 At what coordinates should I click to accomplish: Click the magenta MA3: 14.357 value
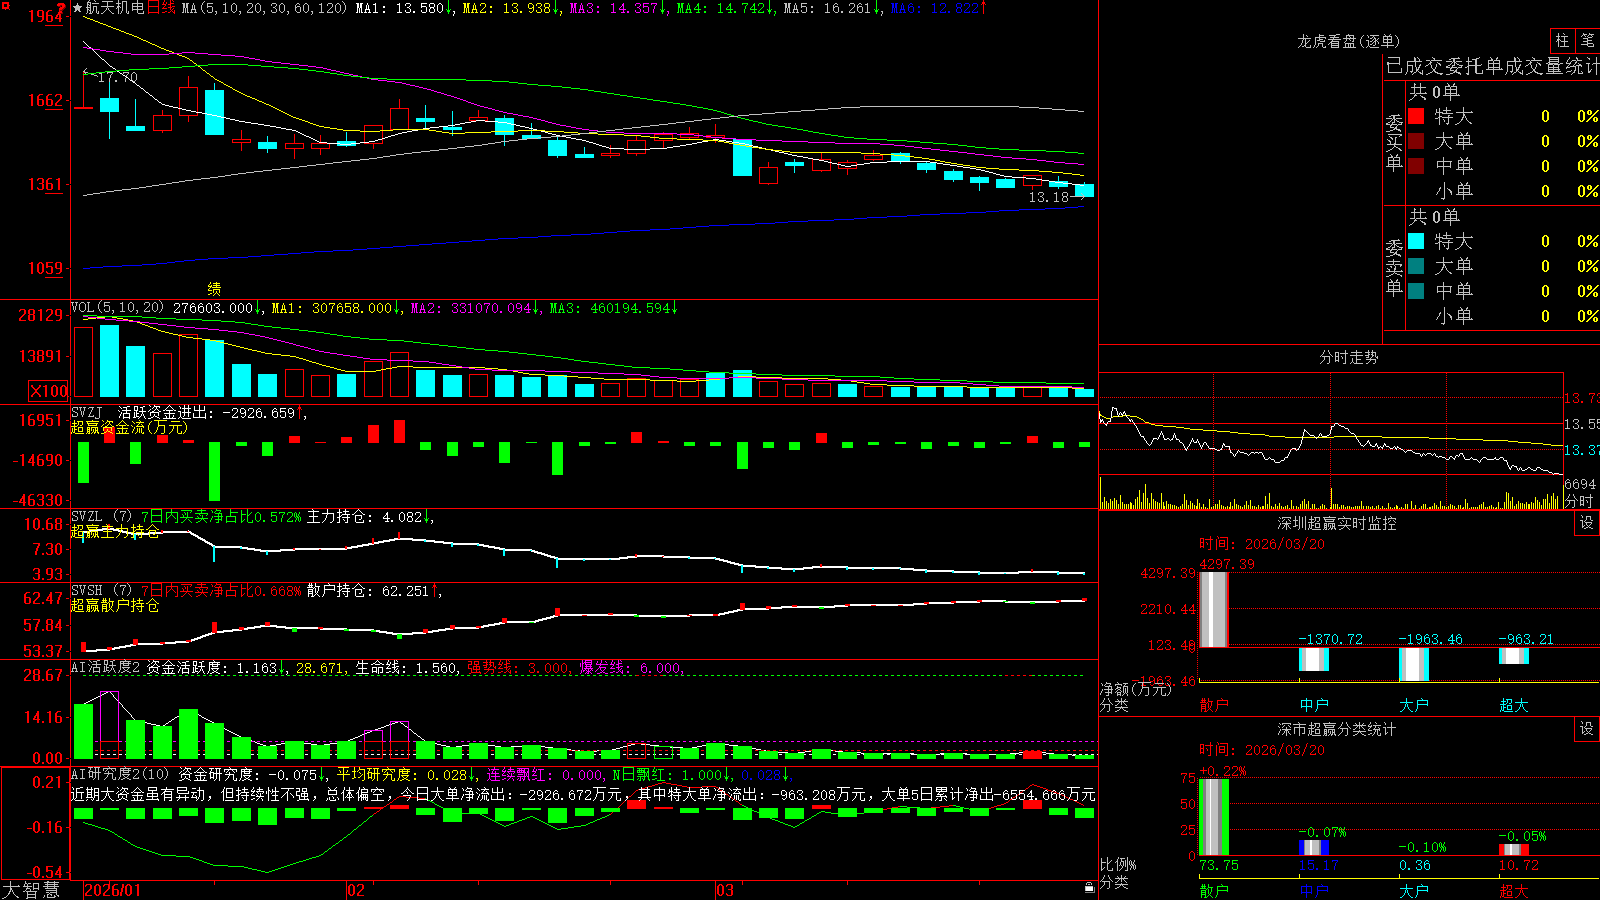[614, 8]
